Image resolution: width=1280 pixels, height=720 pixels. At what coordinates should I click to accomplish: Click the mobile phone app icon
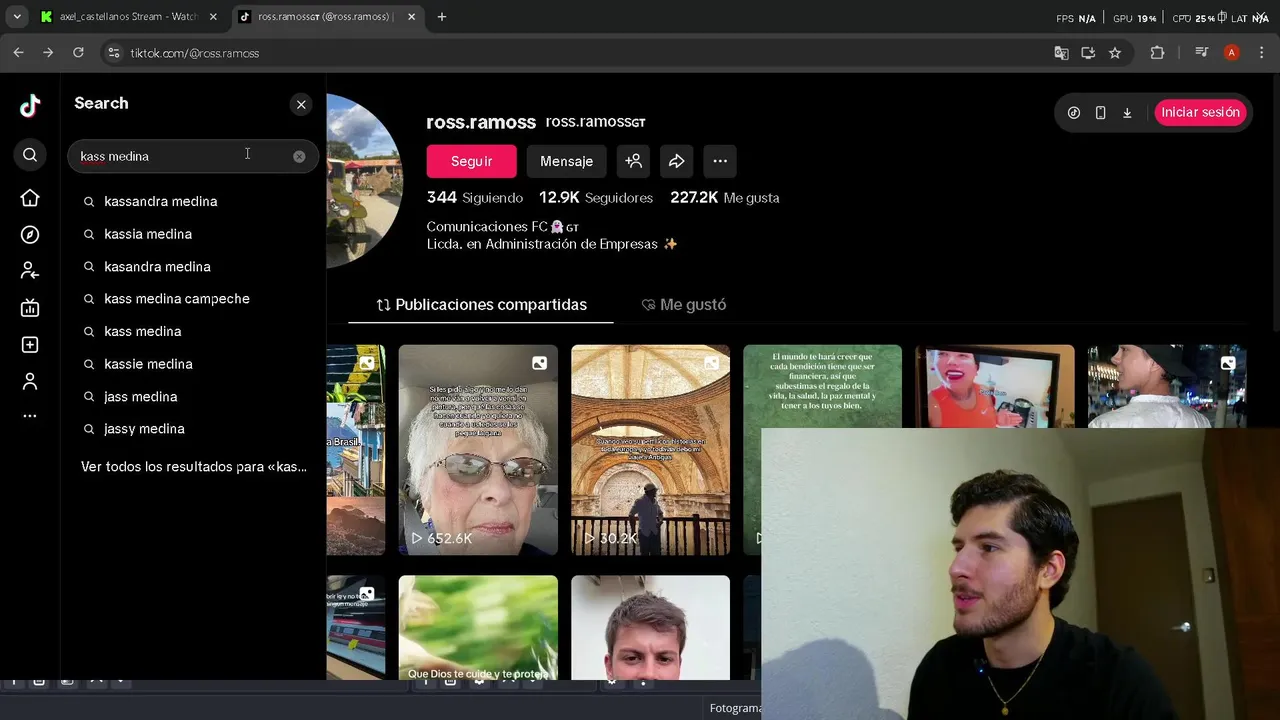click(x=1100, y=113)
